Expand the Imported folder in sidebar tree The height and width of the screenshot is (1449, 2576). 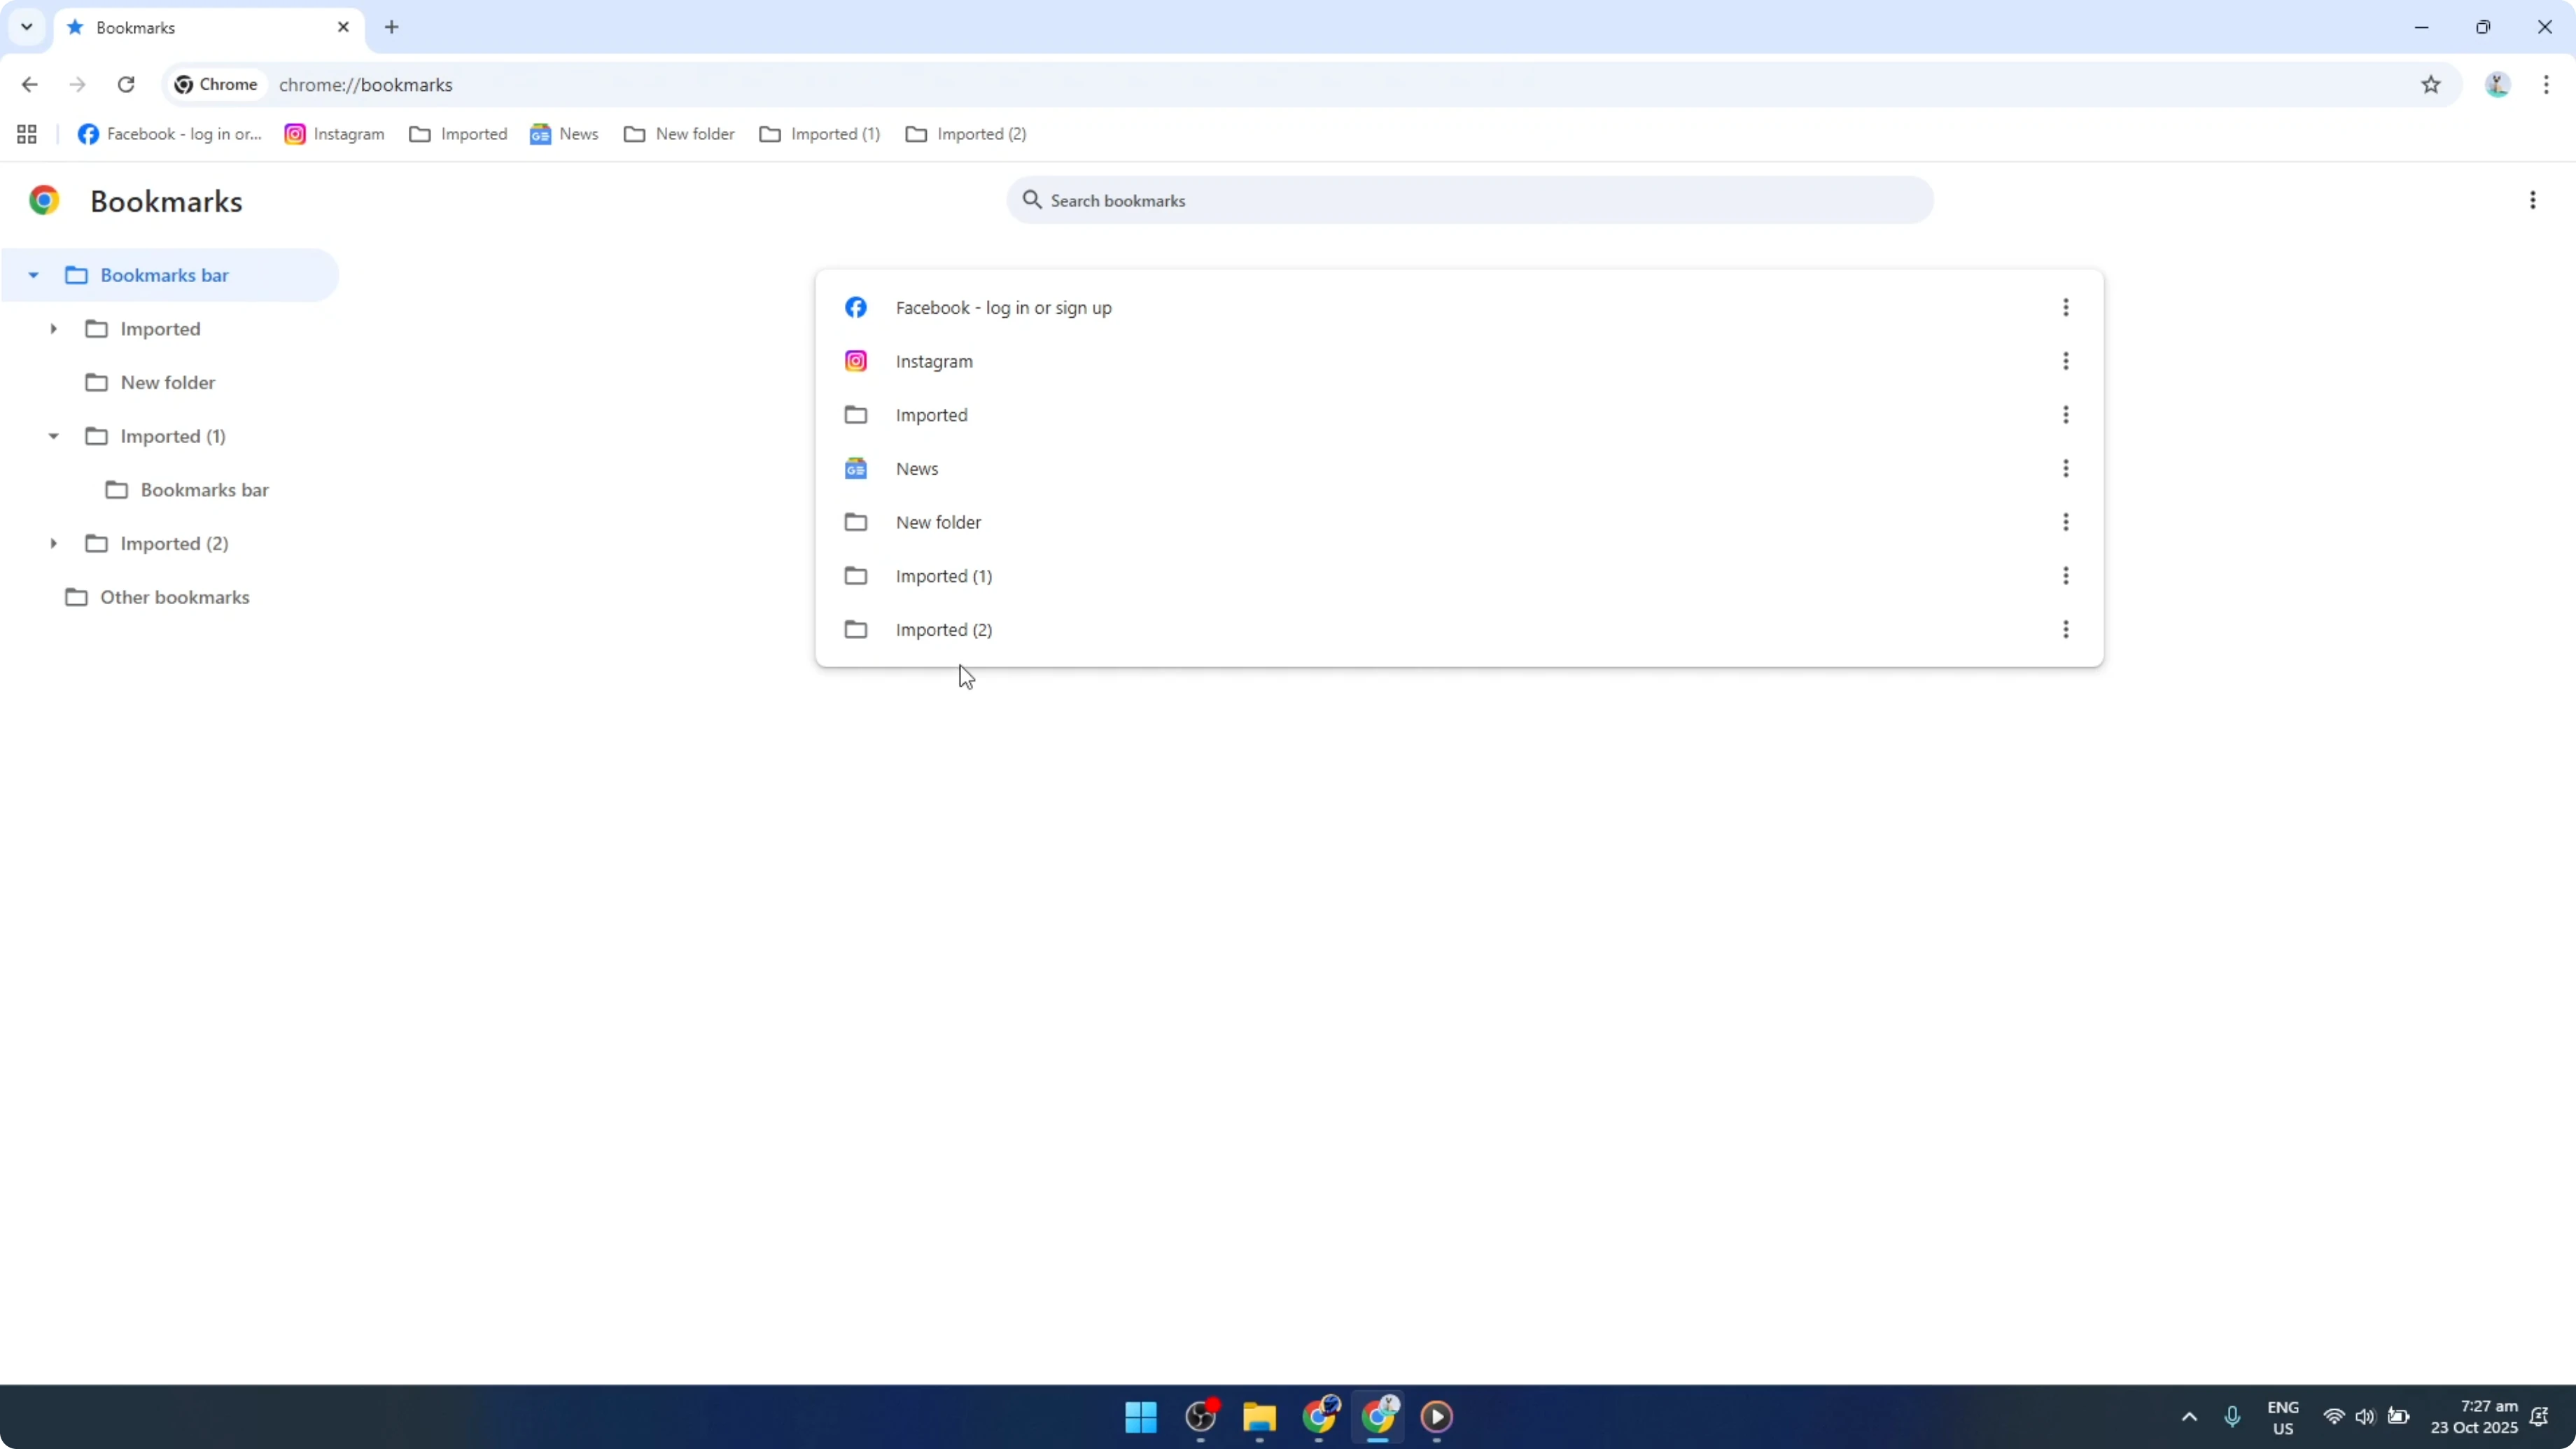53,329
